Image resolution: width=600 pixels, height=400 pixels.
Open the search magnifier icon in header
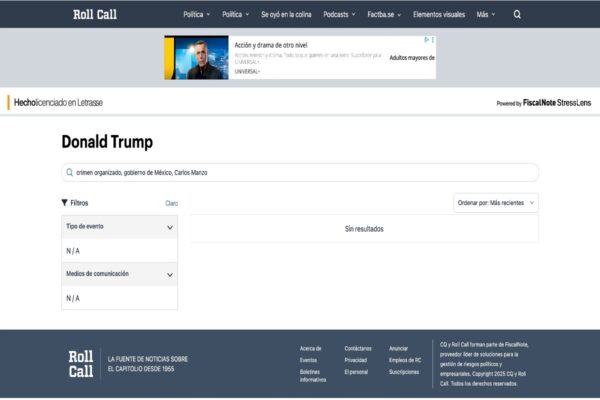[517, 15]
